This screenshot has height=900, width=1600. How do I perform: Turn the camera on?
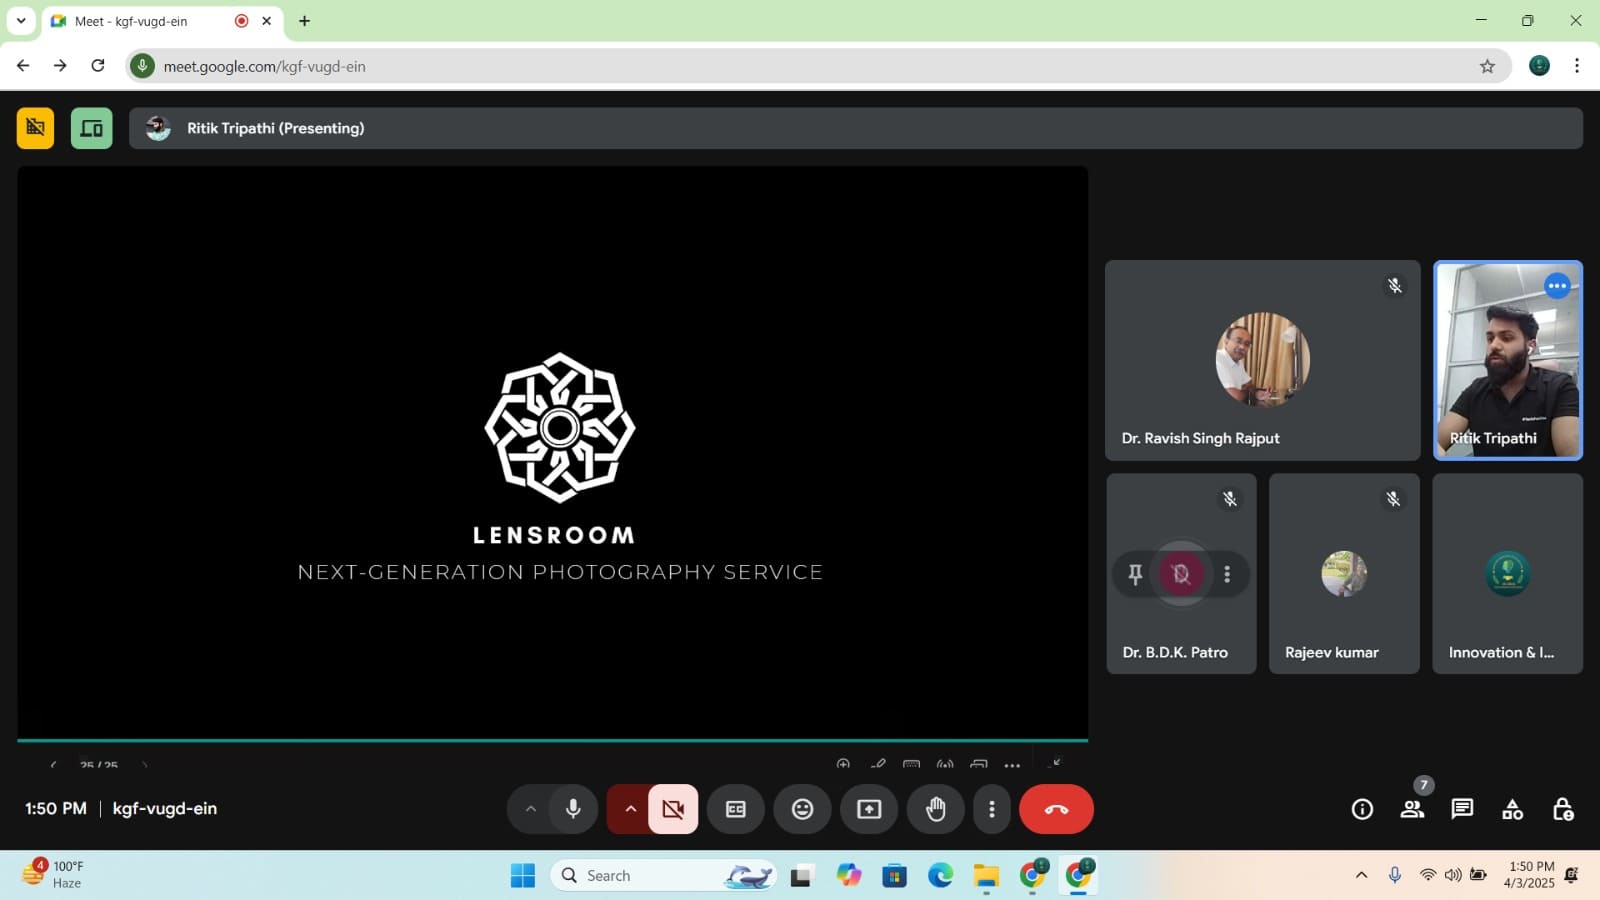point(673,809)
